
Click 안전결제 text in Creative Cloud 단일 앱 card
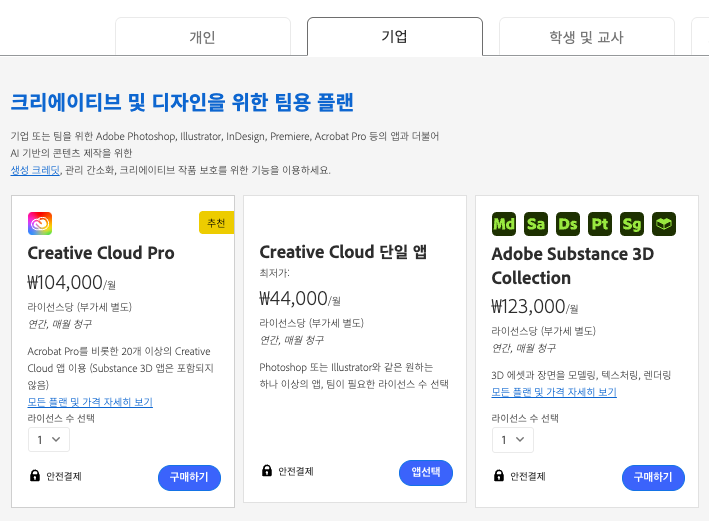(x=296, y=471)
